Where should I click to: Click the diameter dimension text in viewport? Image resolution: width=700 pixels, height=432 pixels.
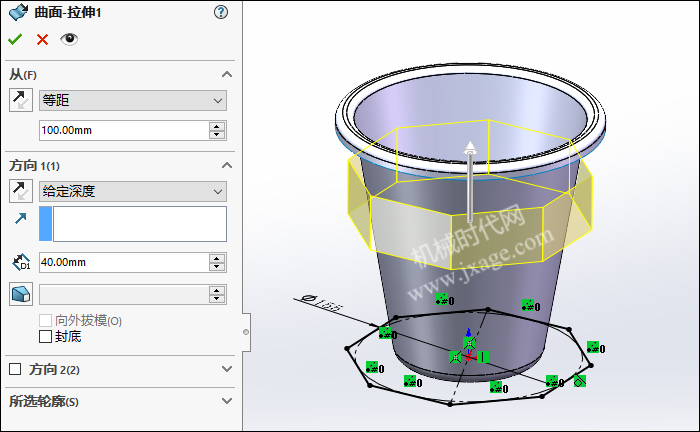(x=322, y=302)
